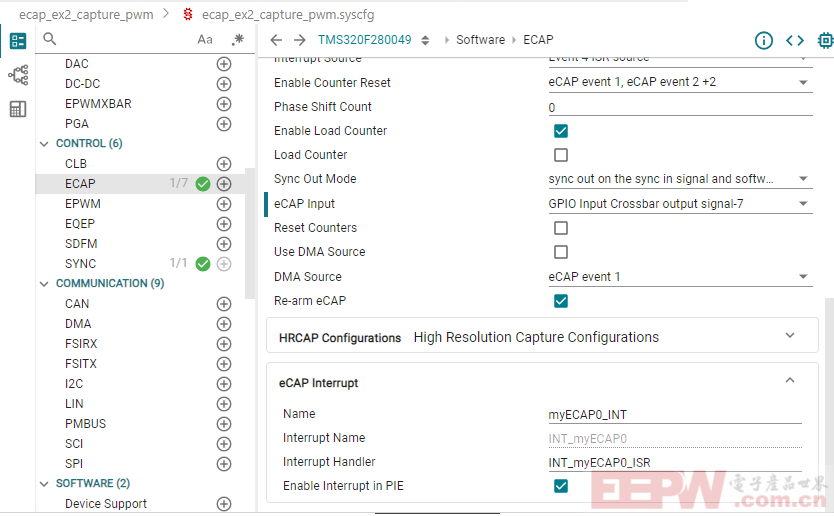Select FSIRX module in tree

[81, 344]
